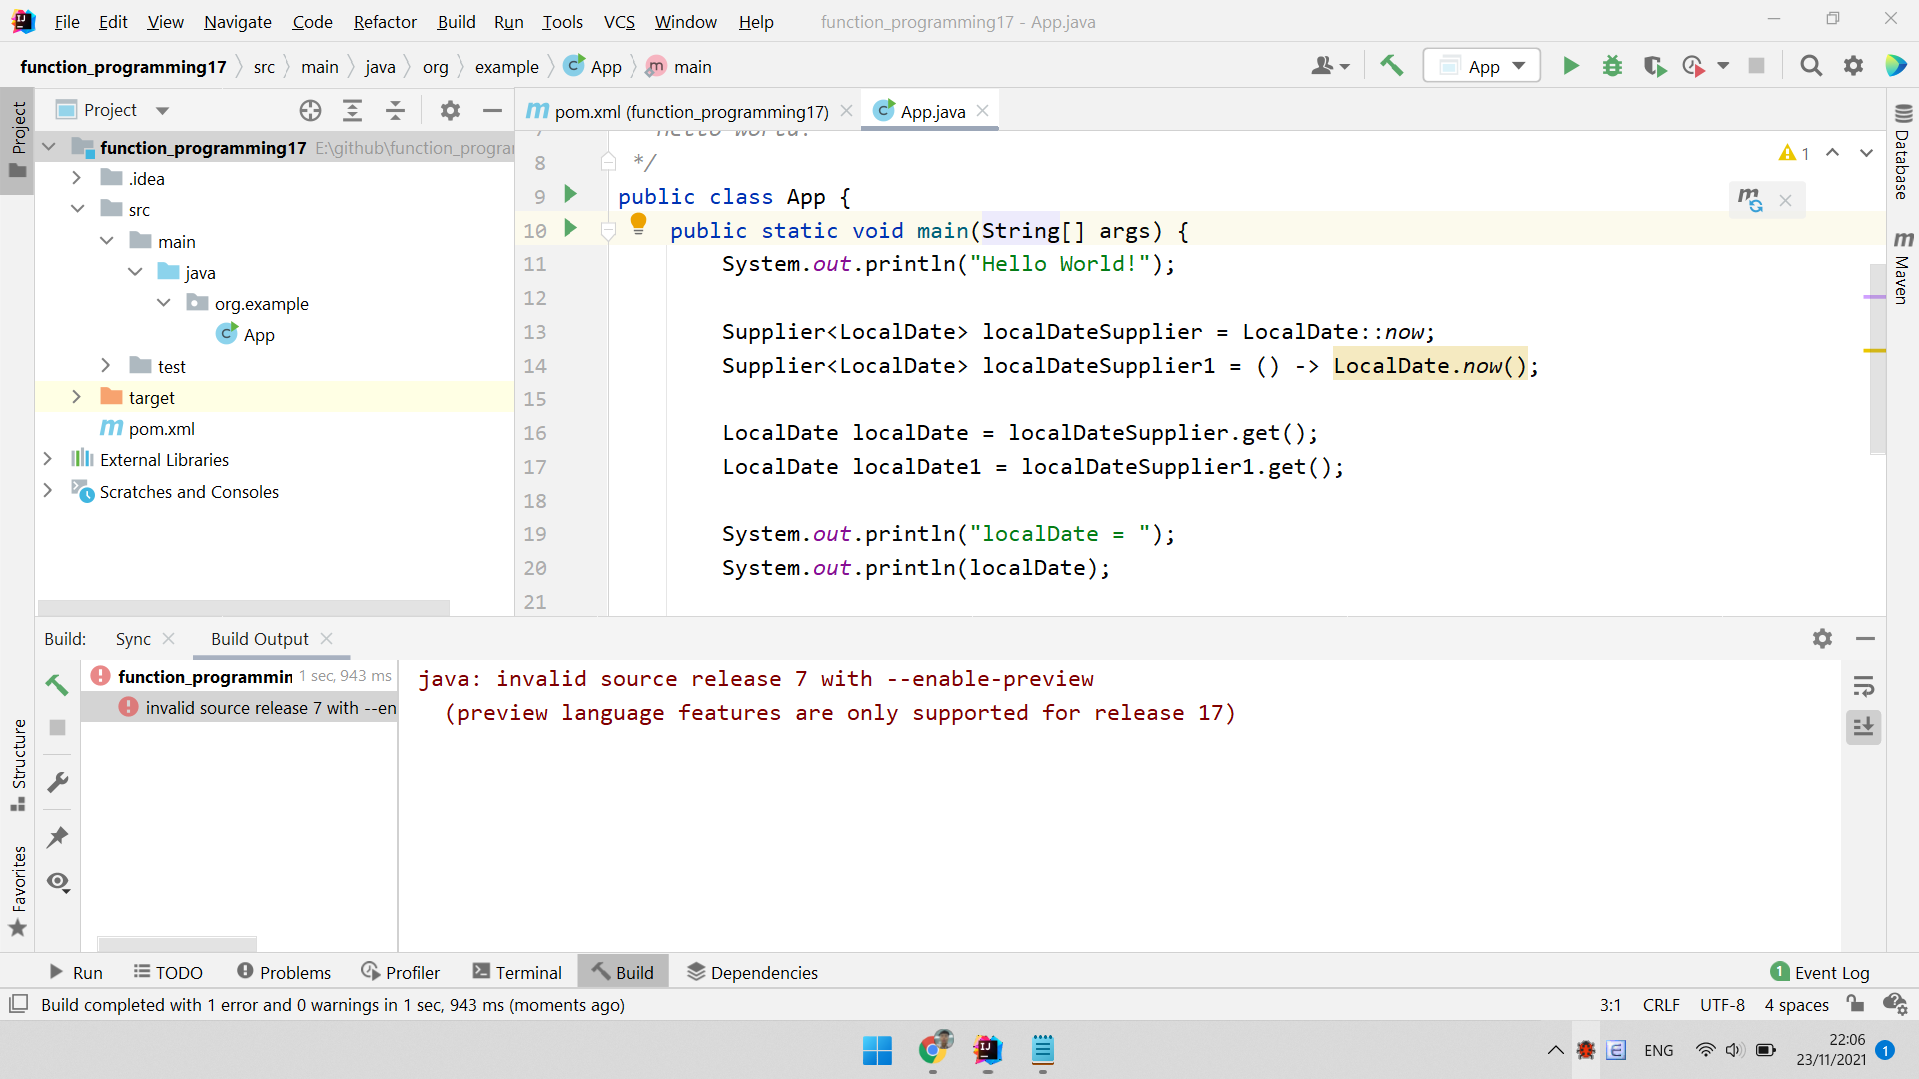The image size is (1919, 1079).
Task: Click the JetBrains Toolbox icon at top right
Action: click(1895, 66)
